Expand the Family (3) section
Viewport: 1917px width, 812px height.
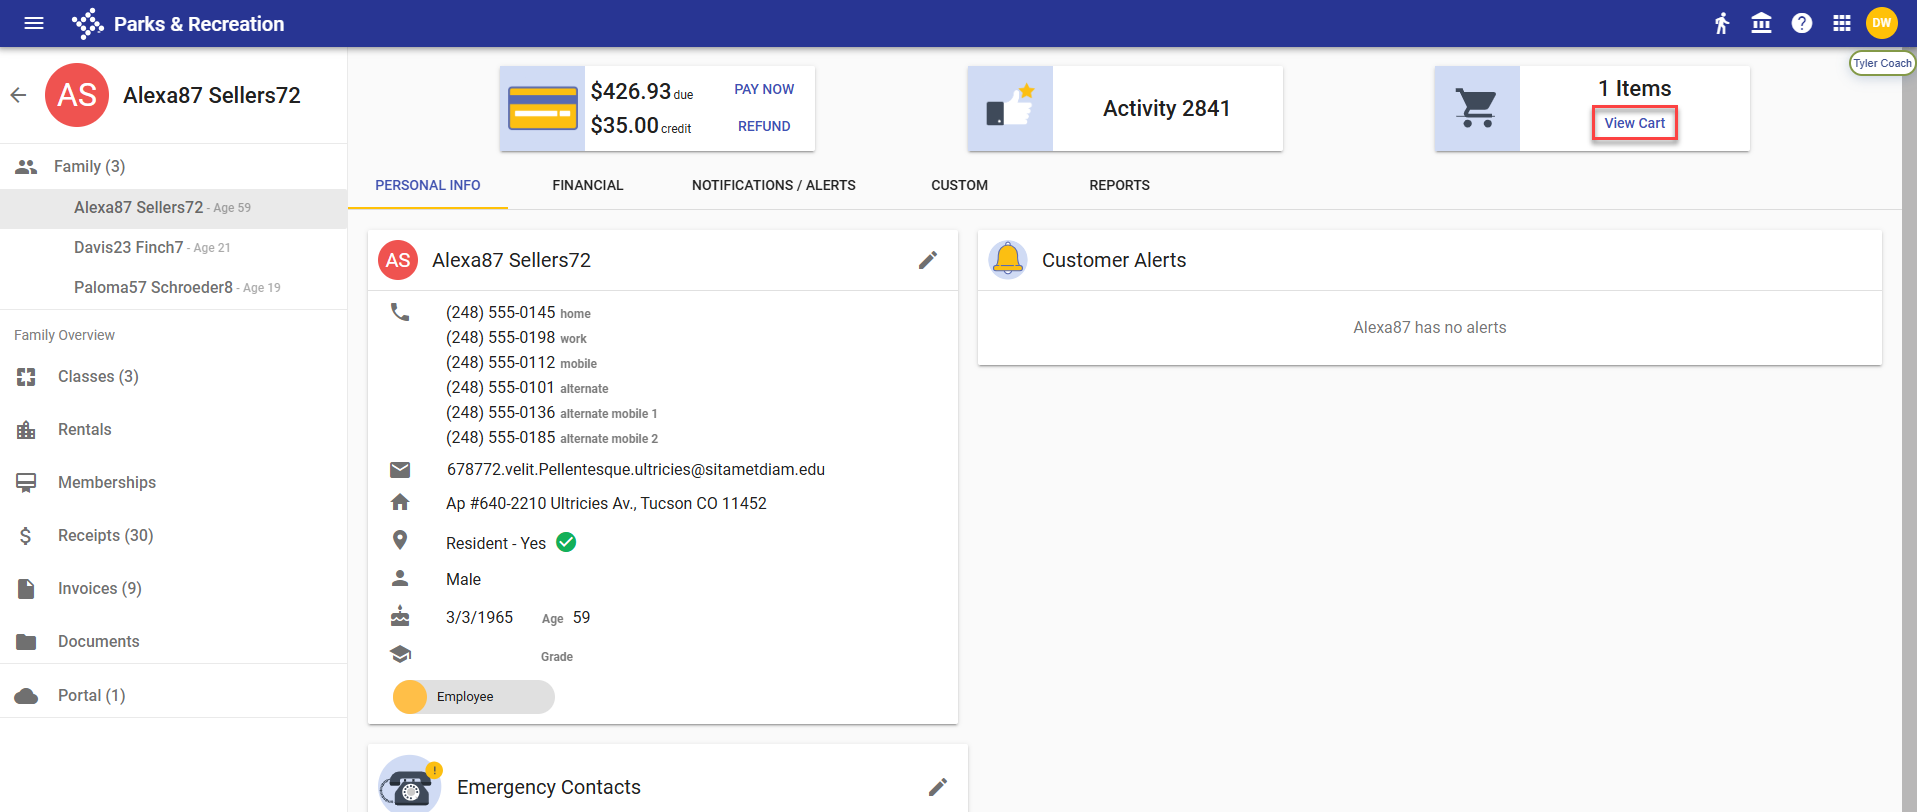tap(89, 166)
